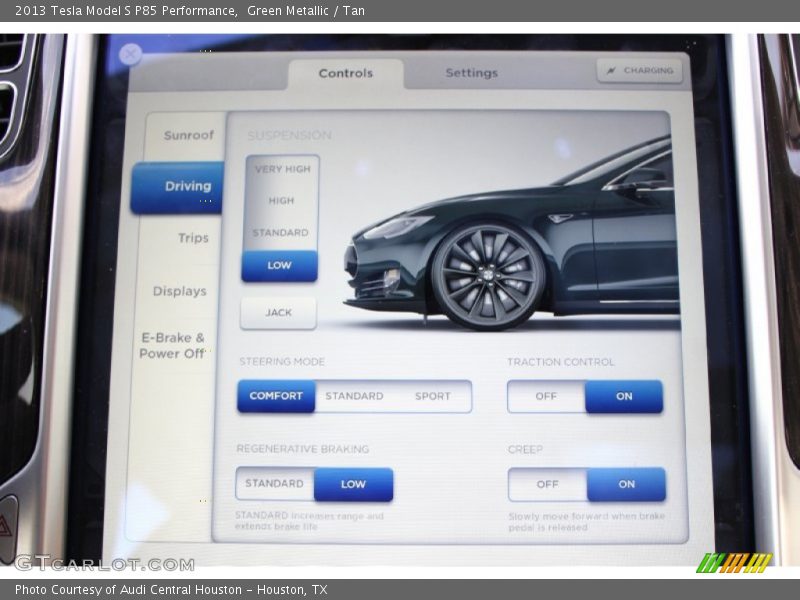Switch to the Settings tab
Image resolution: width=800 pixels, height=600 pixels.
[470, 72]
